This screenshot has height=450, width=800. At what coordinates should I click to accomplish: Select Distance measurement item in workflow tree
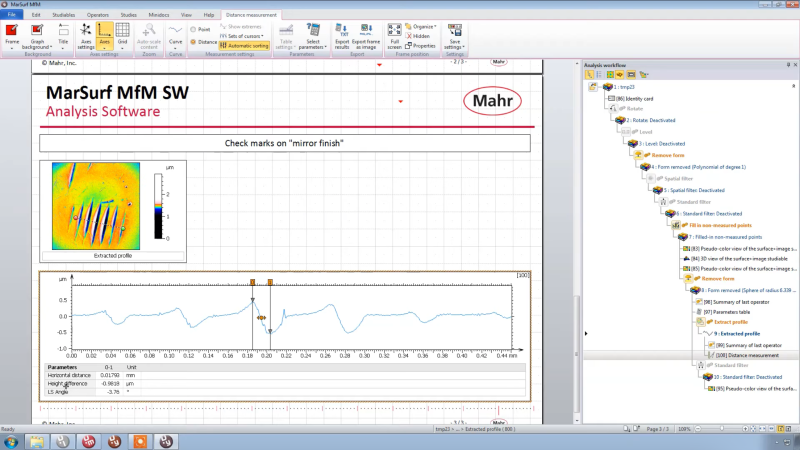746,355
